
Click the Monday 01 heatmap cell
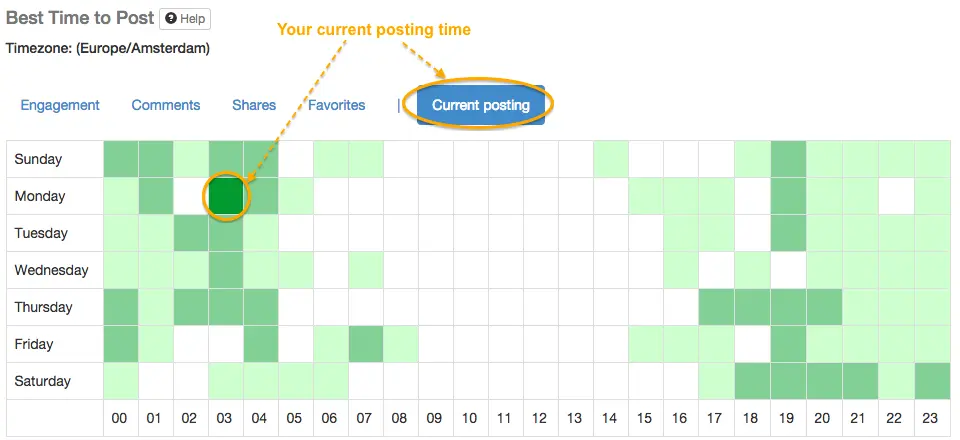click(156, 196)
